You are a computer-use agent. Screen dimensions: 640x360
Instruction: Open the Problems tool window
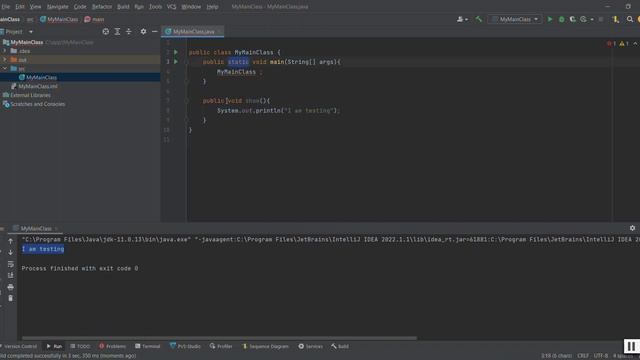(x=113, y=346)
